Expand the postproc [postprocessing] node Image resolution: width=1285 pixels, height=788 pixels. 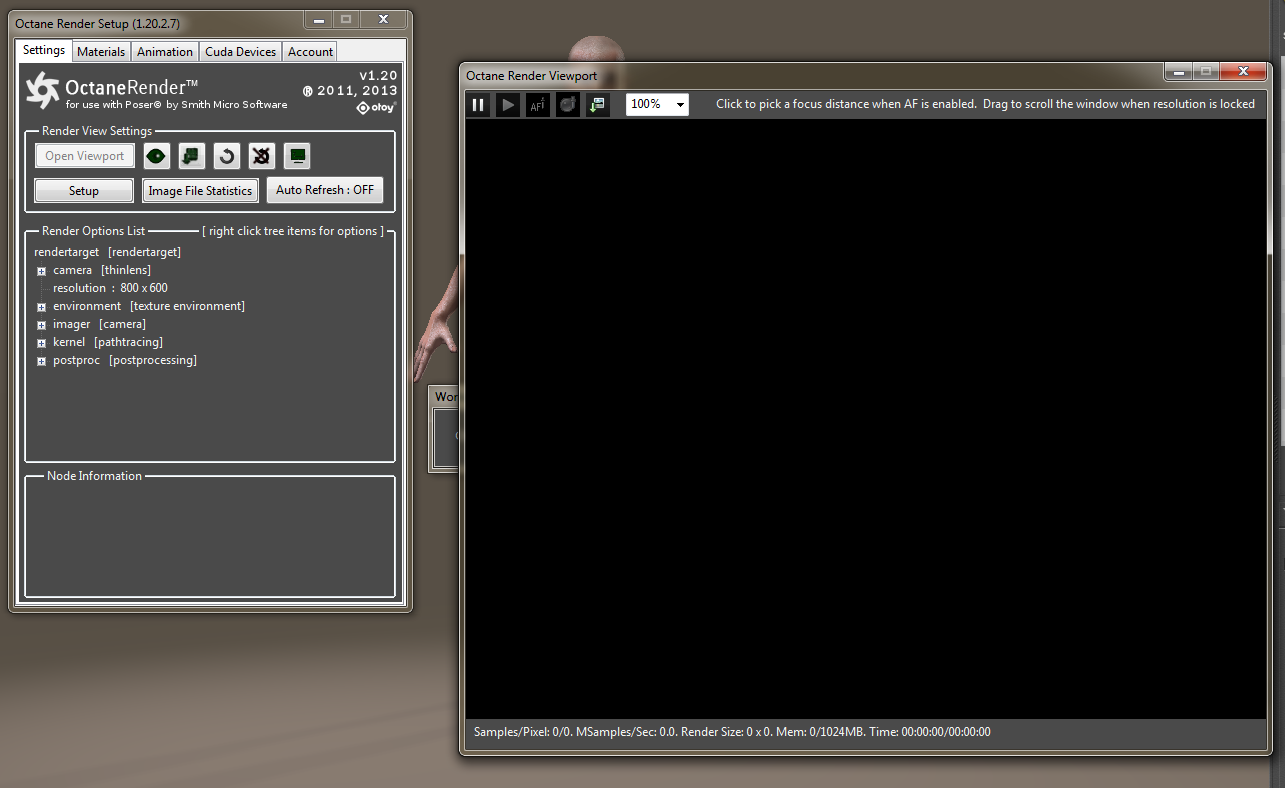click(x=42, y=361)
